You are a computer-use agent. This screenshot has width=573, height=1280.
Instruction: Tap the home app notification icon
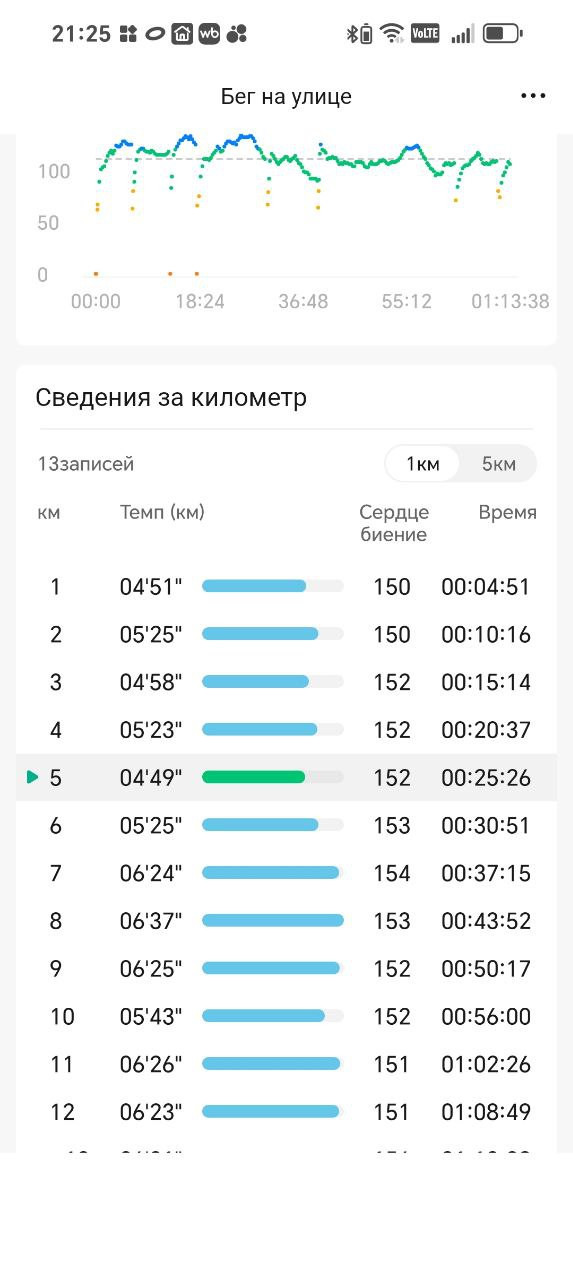coord(182,34)
